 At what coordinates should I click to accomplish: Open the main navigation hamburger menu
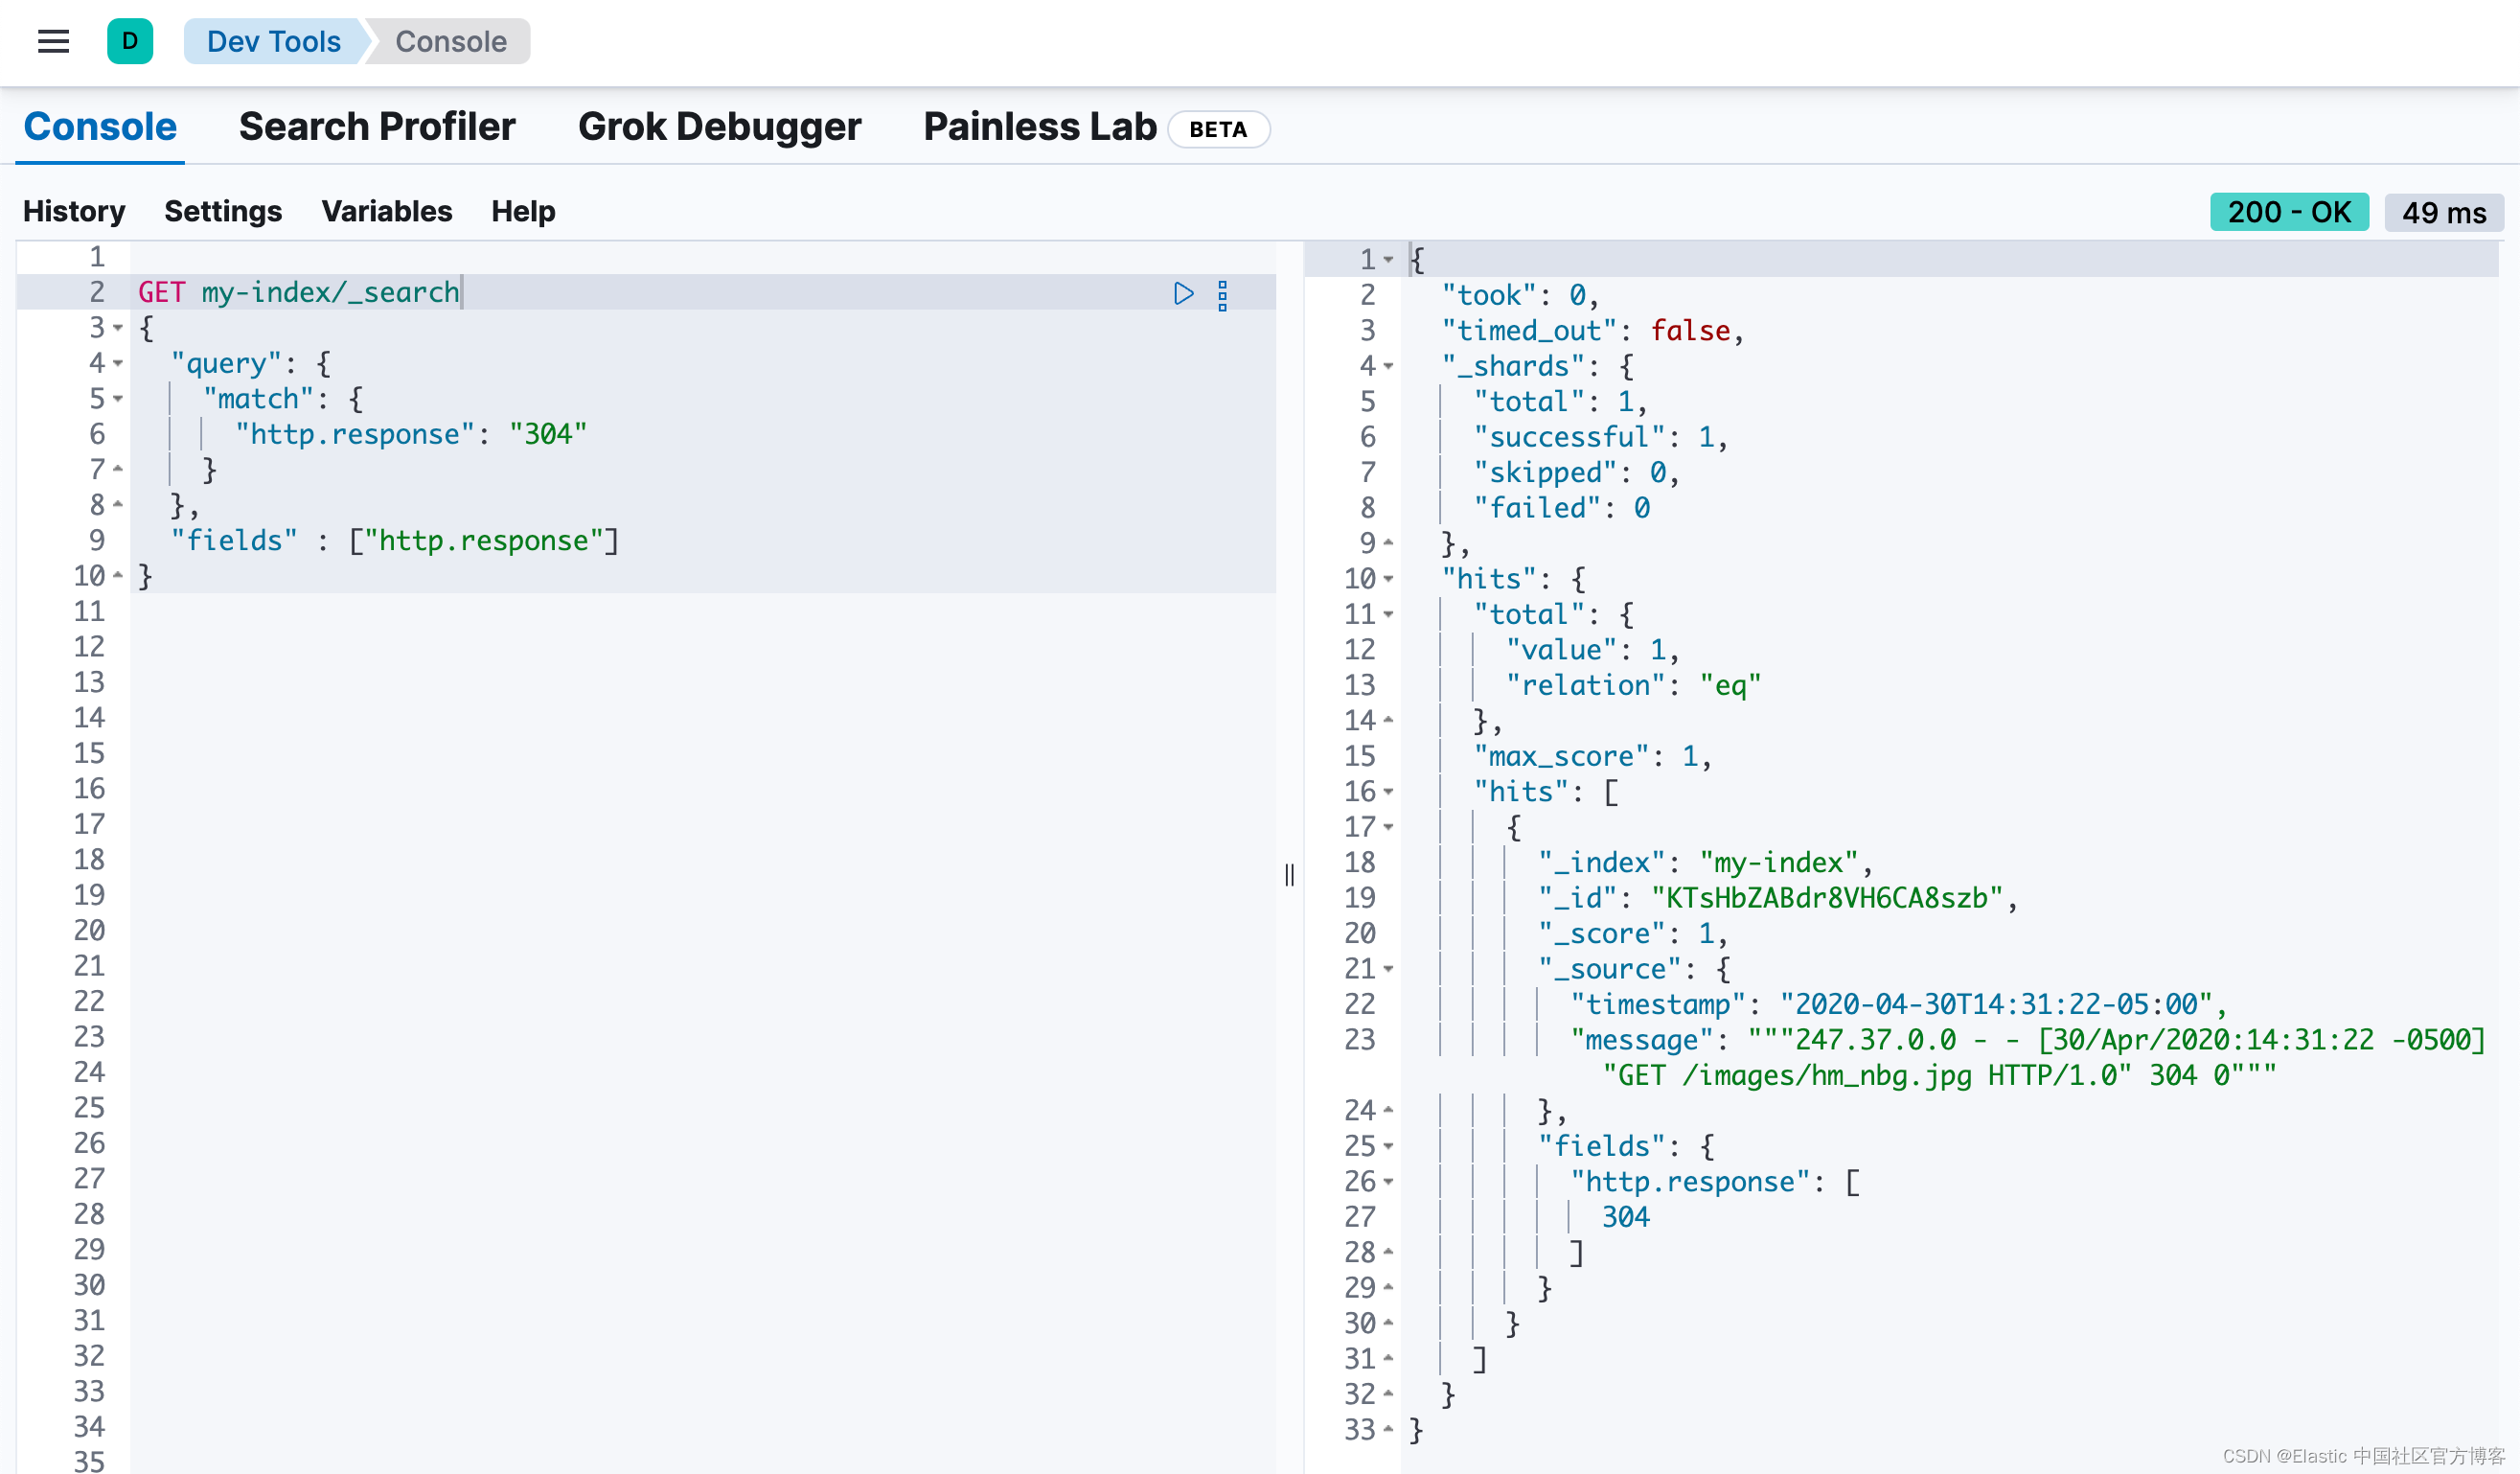tap(53, 41)
